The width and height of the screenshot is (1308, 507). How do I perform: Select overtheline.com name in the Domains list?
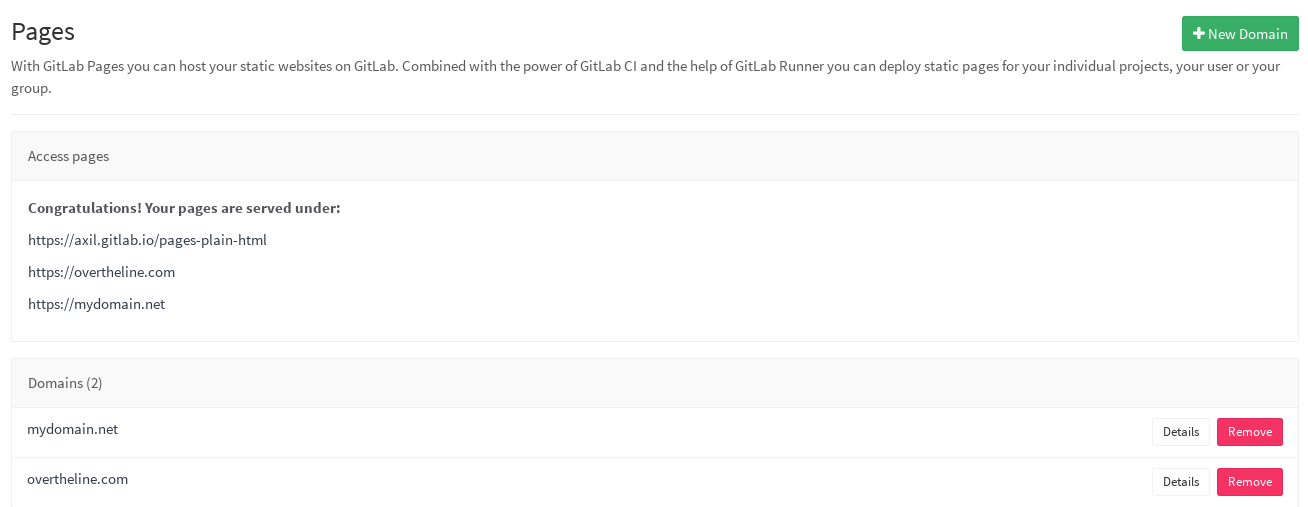(x=77, y=479)
